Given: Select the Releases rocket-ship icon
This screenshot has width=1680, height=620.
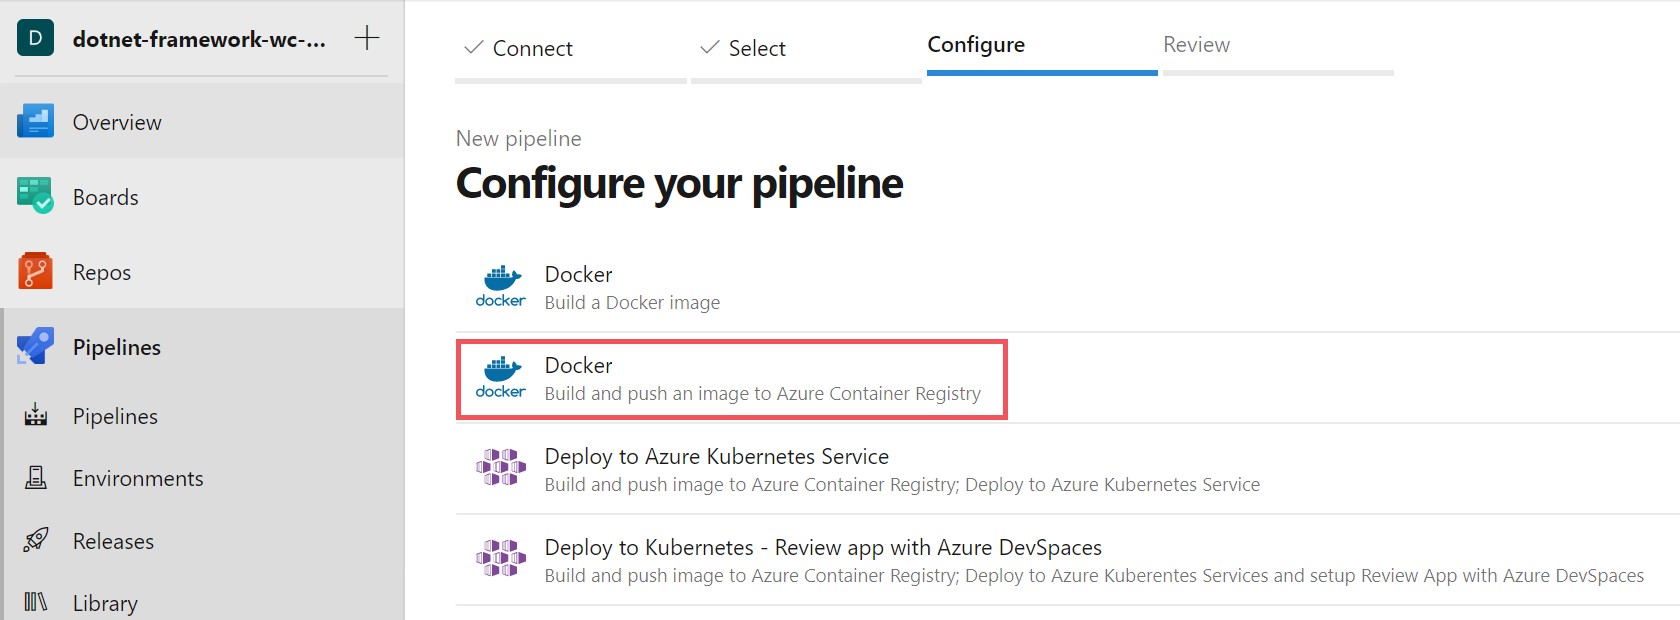Looking at the screenshot, I should tap(35, 540).
